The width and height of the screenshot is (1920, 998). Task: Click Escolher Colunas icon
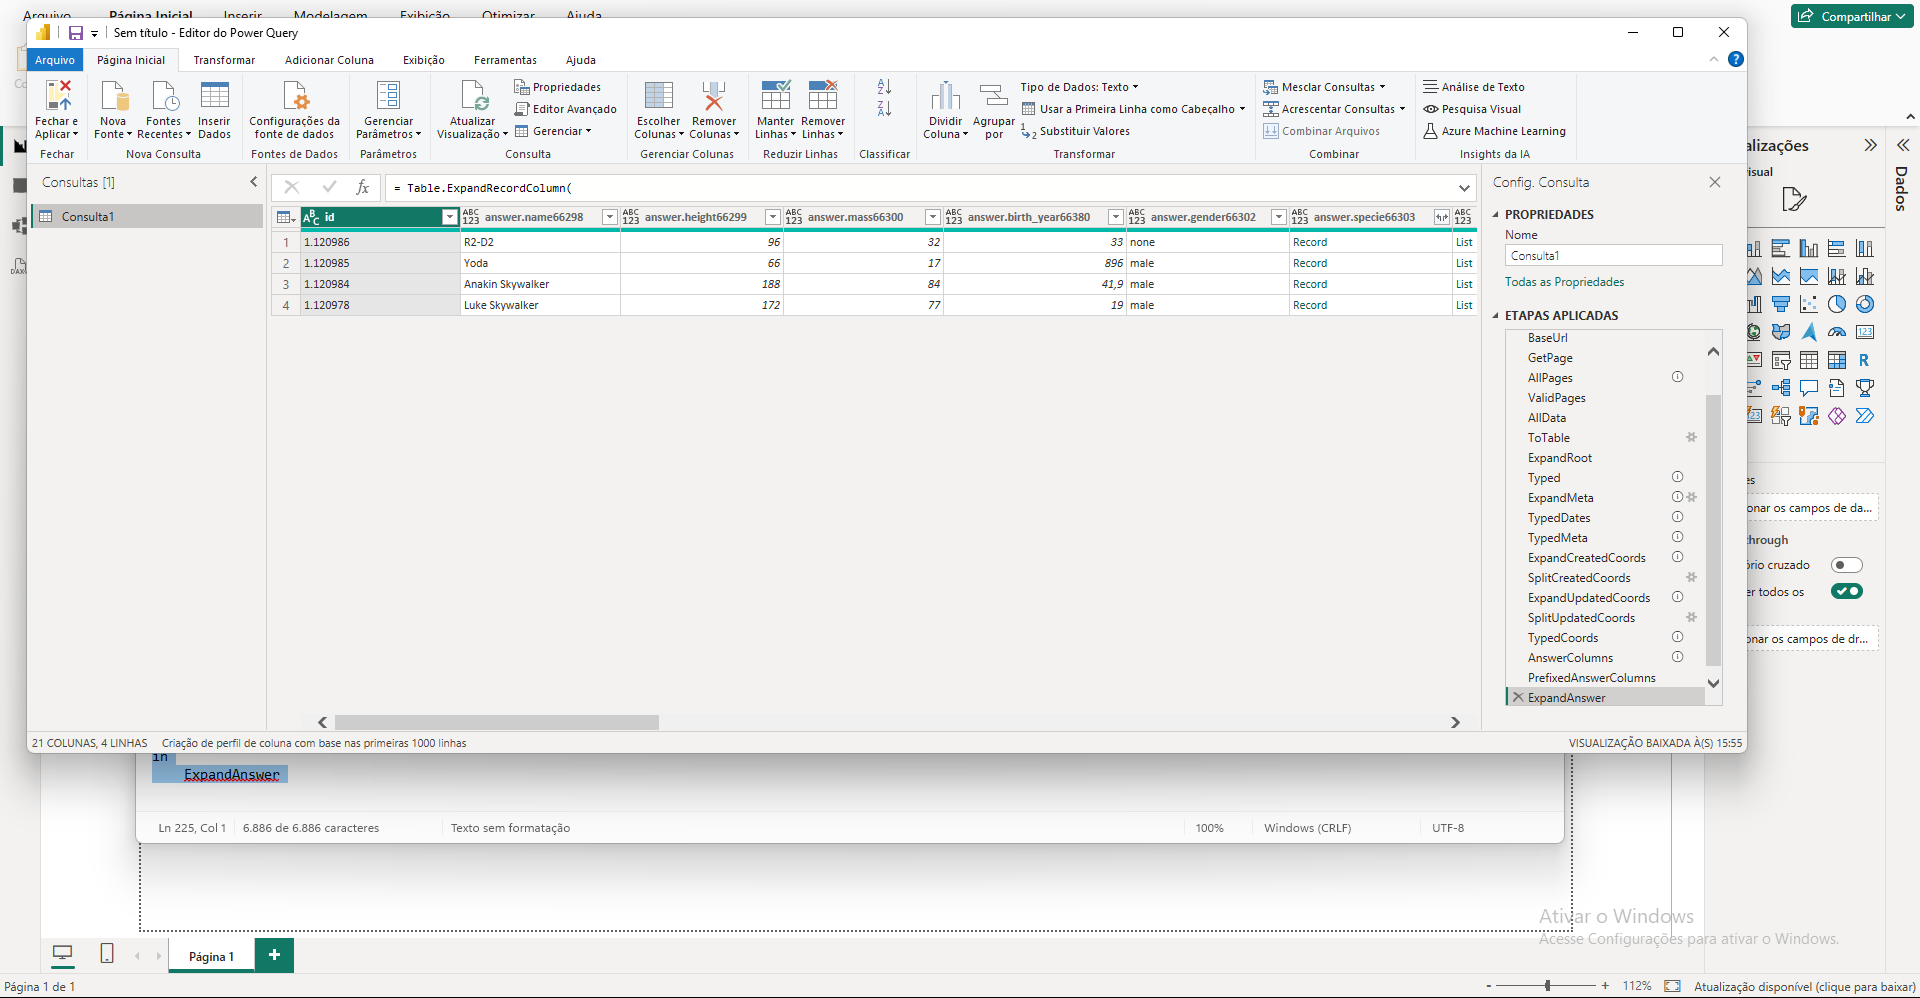(658, 97)
